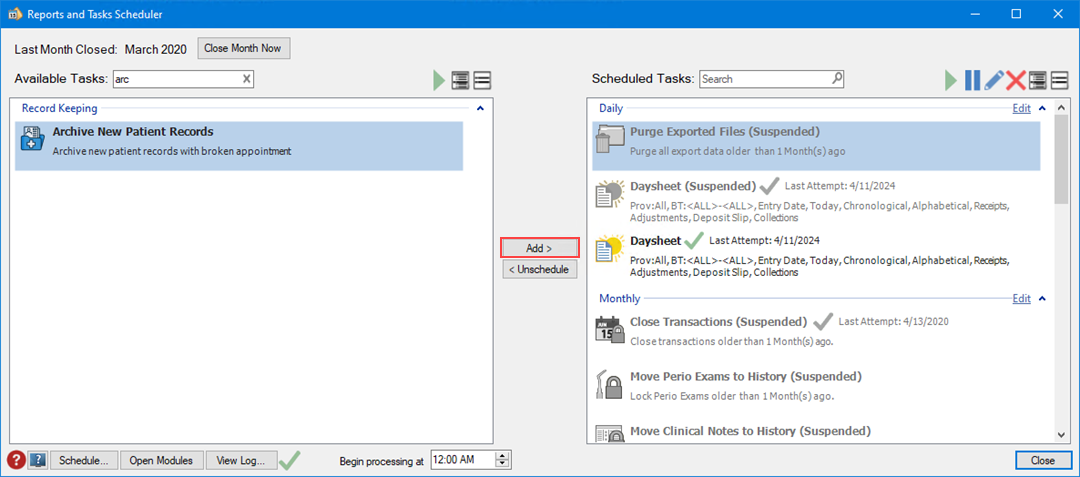
Task: Collapse the Daily scheduled tasks group
Action: point(1041,108)
